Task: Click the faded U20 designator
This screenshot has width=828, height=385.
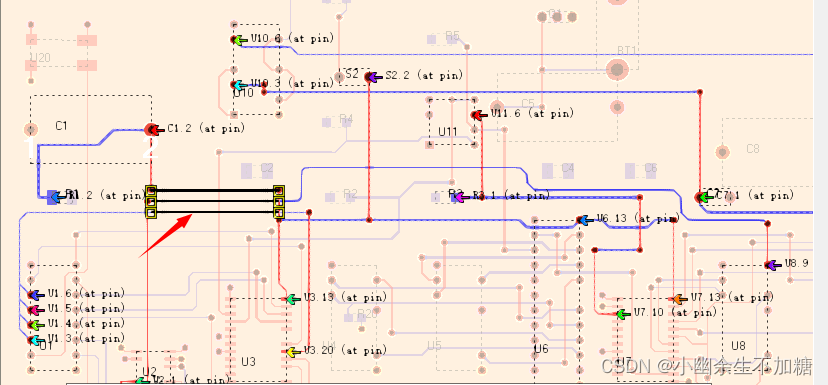Action: coord(40,58)
